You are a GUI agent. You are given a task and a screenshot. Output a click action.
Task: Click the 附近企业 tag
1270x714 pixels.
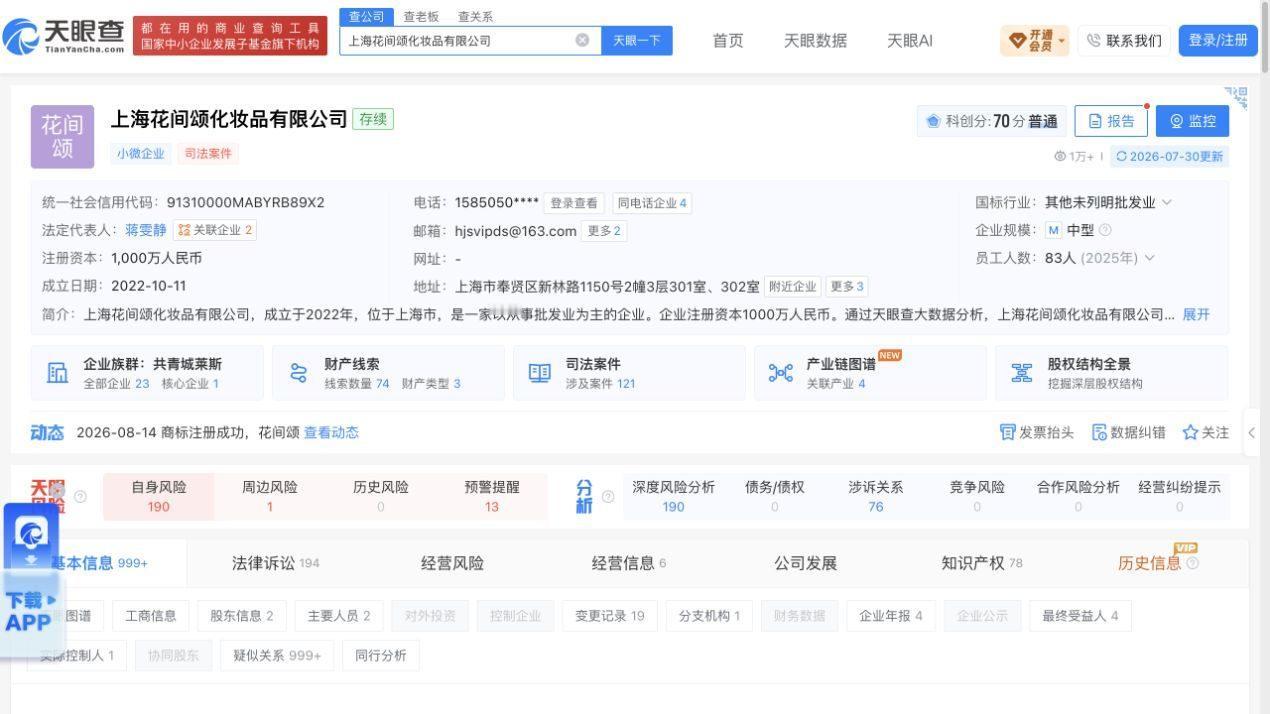point(793,286)
